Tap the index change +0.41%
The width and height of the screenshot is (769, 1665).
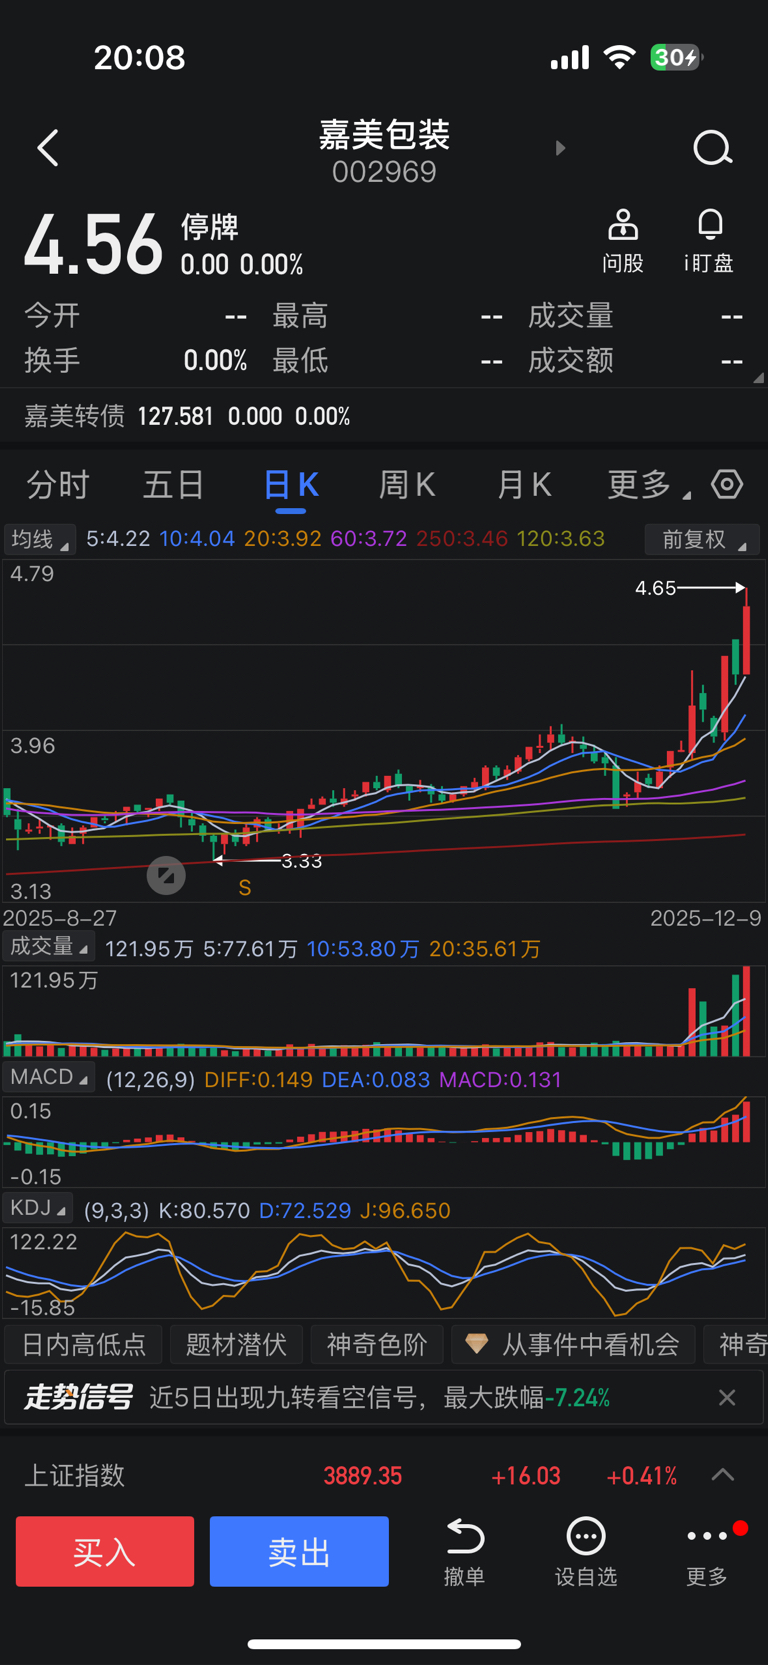pyautogui.click(x=642, y=1476)
